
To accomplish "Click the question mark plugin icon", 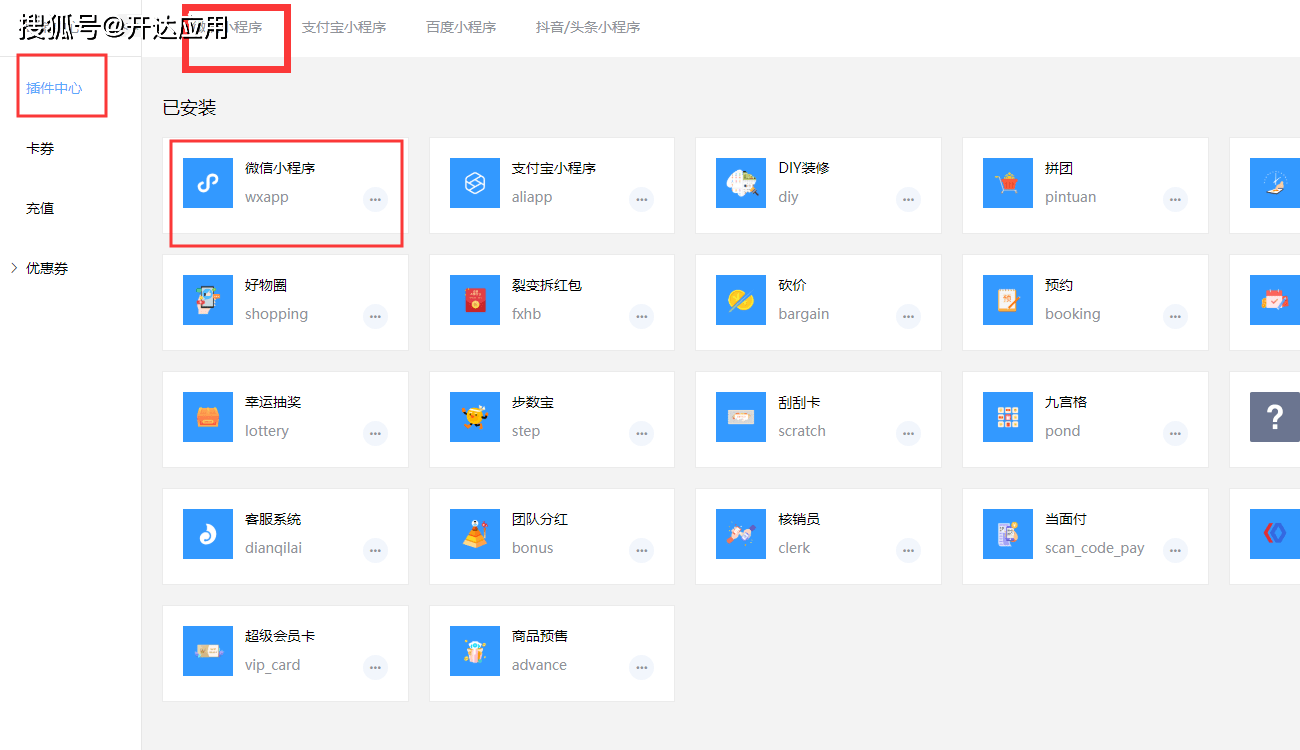I will pyautogui.click(x=1275, y=417).
